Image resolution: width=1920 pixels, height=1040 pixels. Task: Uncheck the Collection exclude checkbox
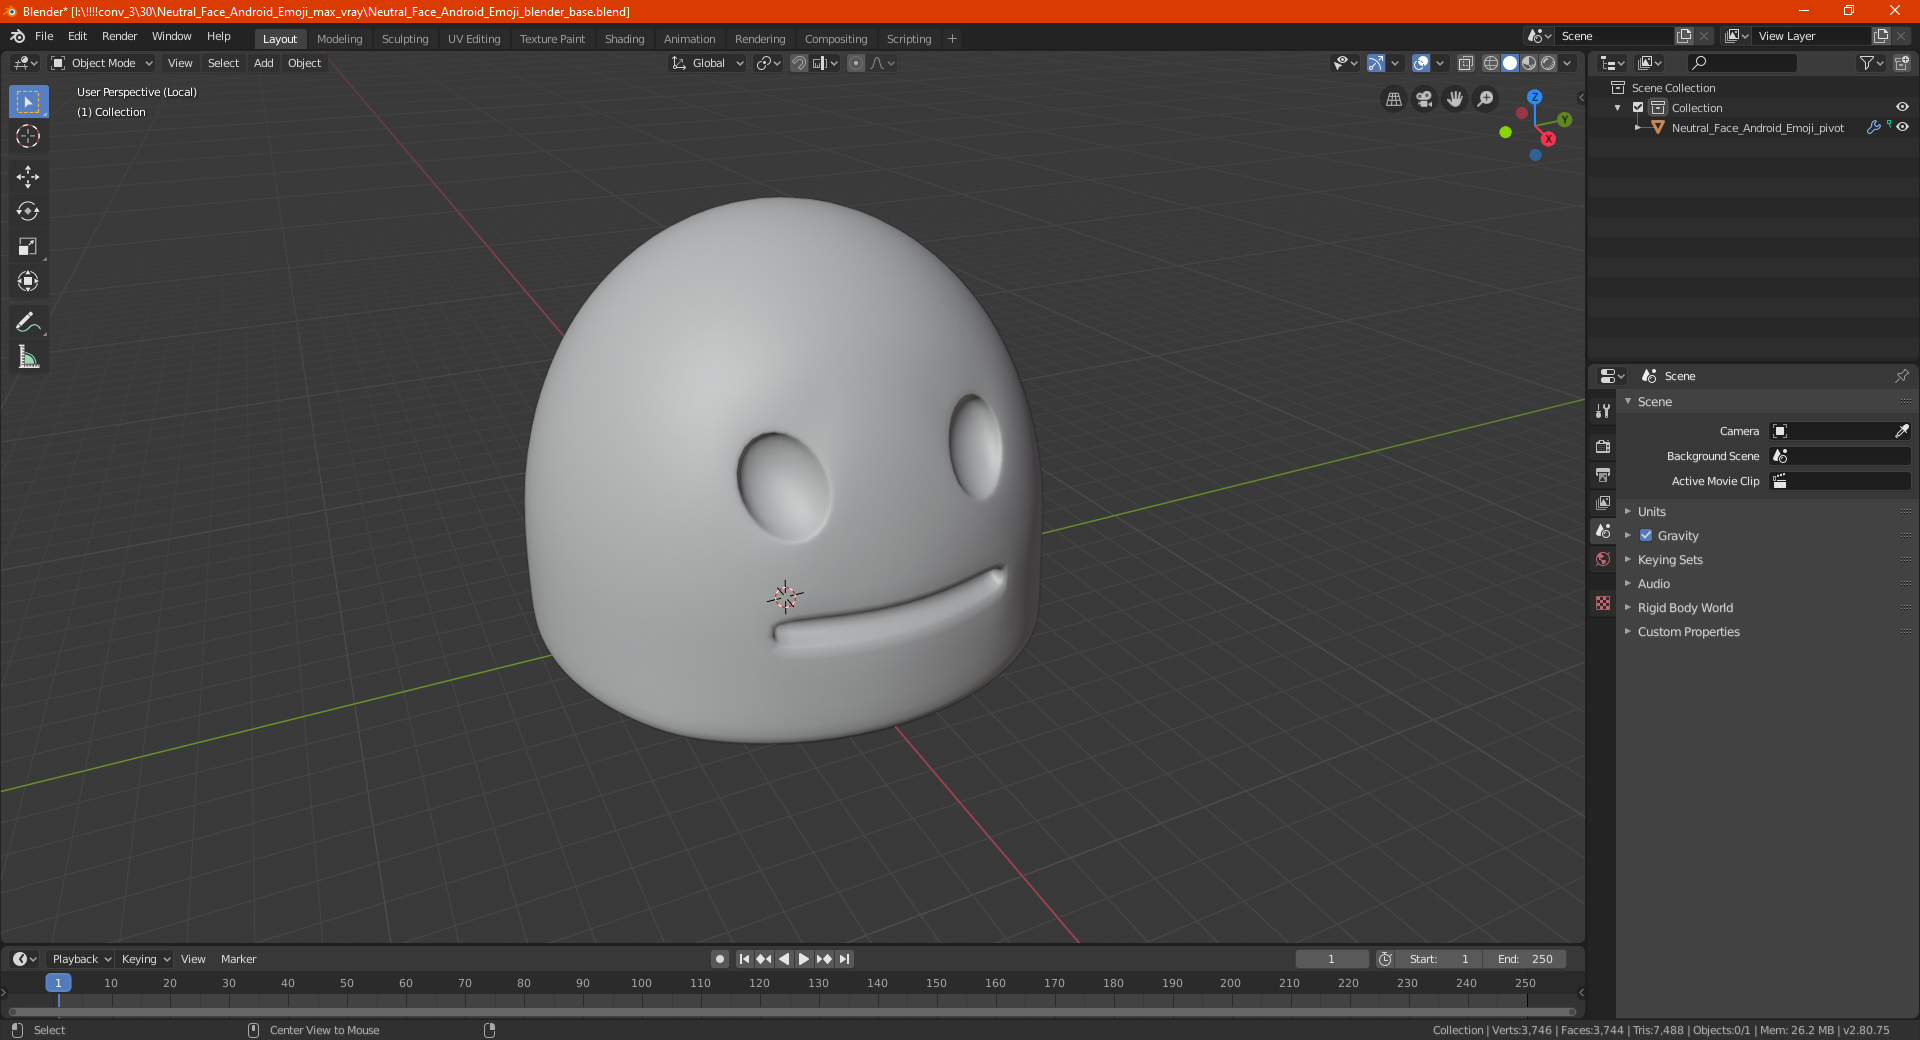[x=1638, y=108]
